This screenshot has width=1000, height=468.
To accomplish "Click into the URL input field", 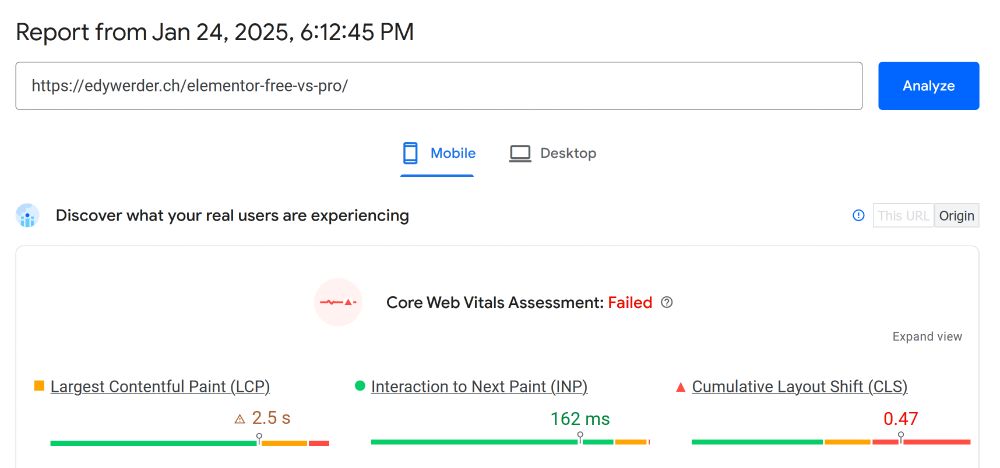I will point(438,86).
